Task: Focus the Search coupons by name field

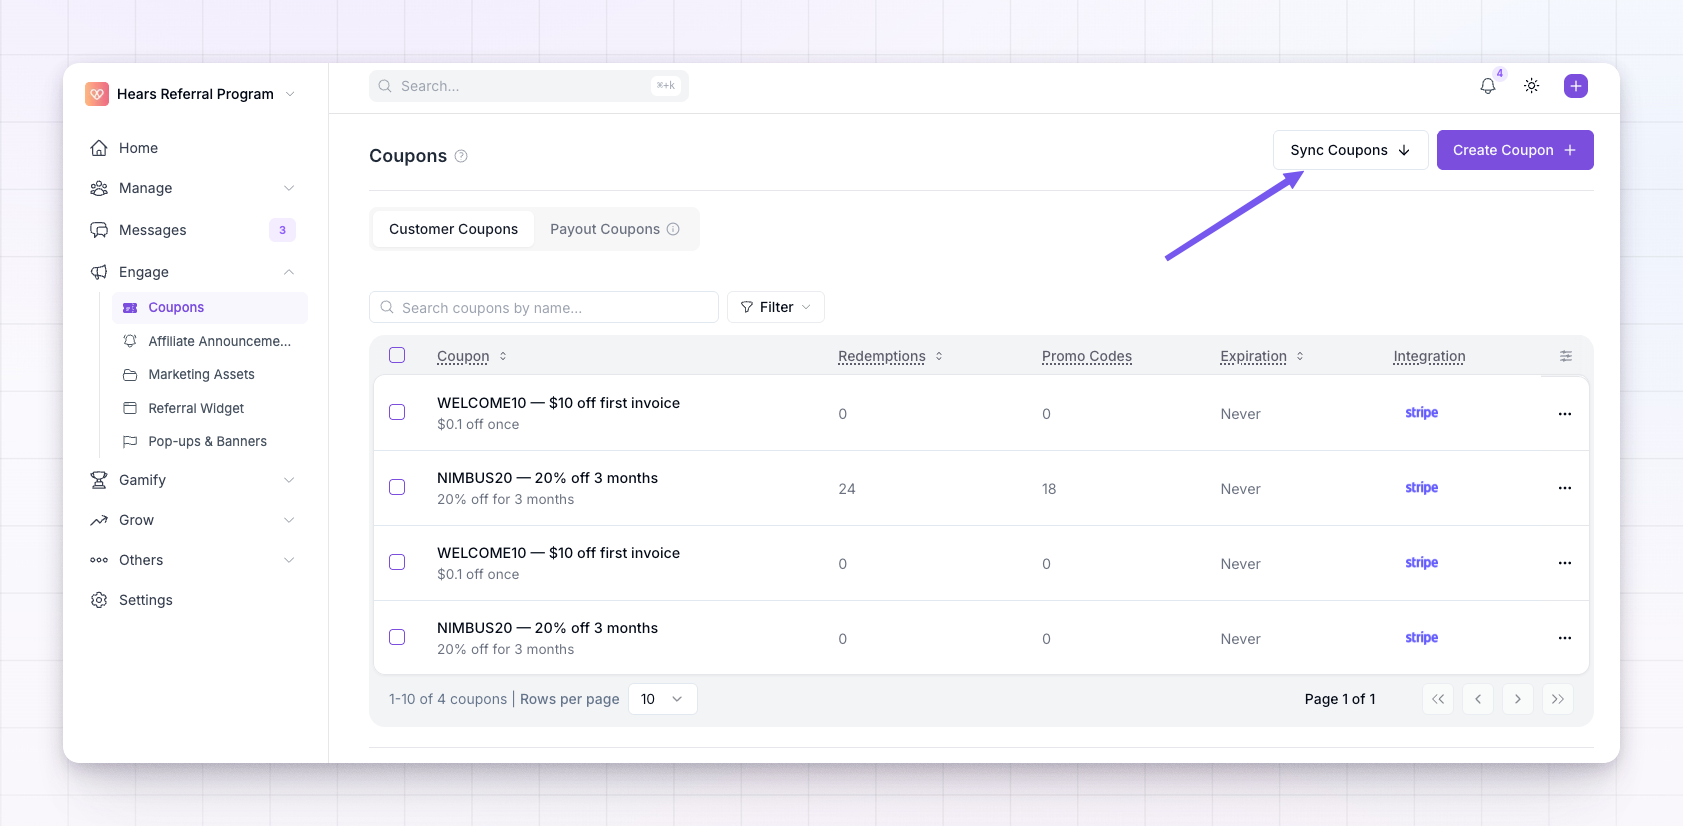Action: pyautogui.click(x=544, y=307)
